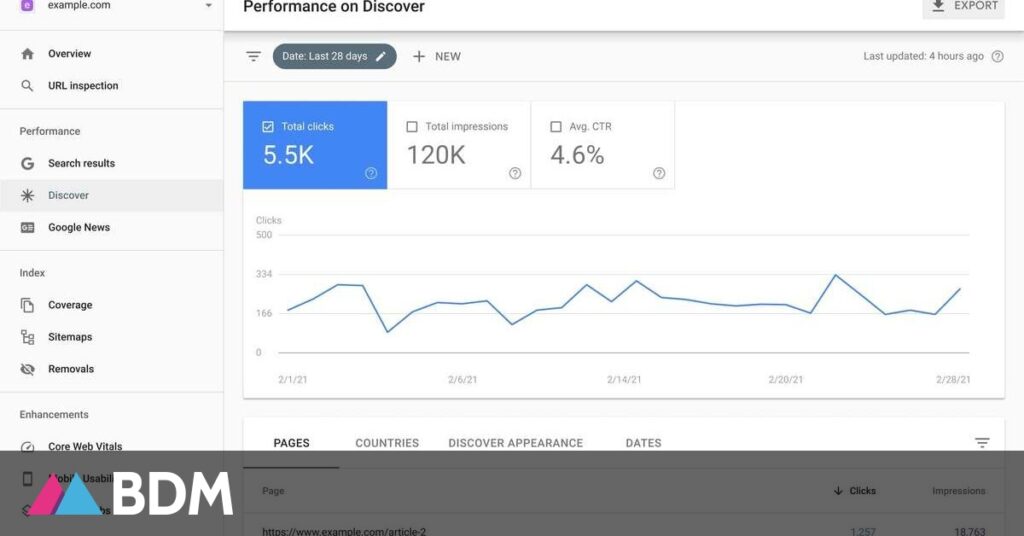
Task: Click the 2/14/21 chart date label
Action: (x=624, y=379)
